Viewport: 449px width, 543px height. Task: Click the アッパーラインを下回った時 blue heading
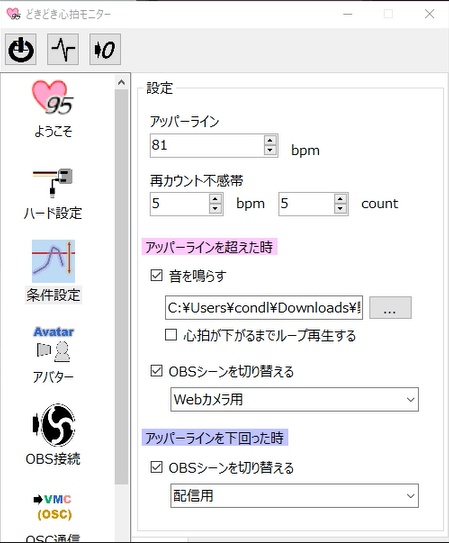point(215,438)
